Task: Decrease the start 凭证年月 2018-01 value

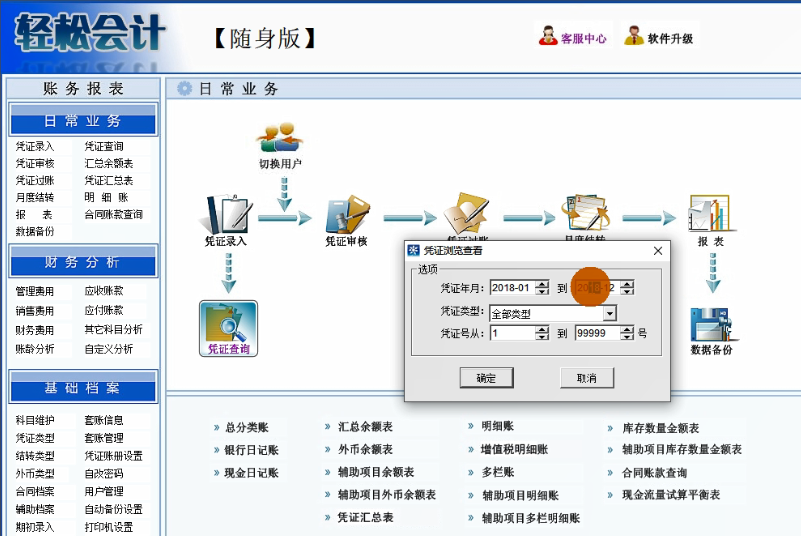Action: [x=543, y=291]
